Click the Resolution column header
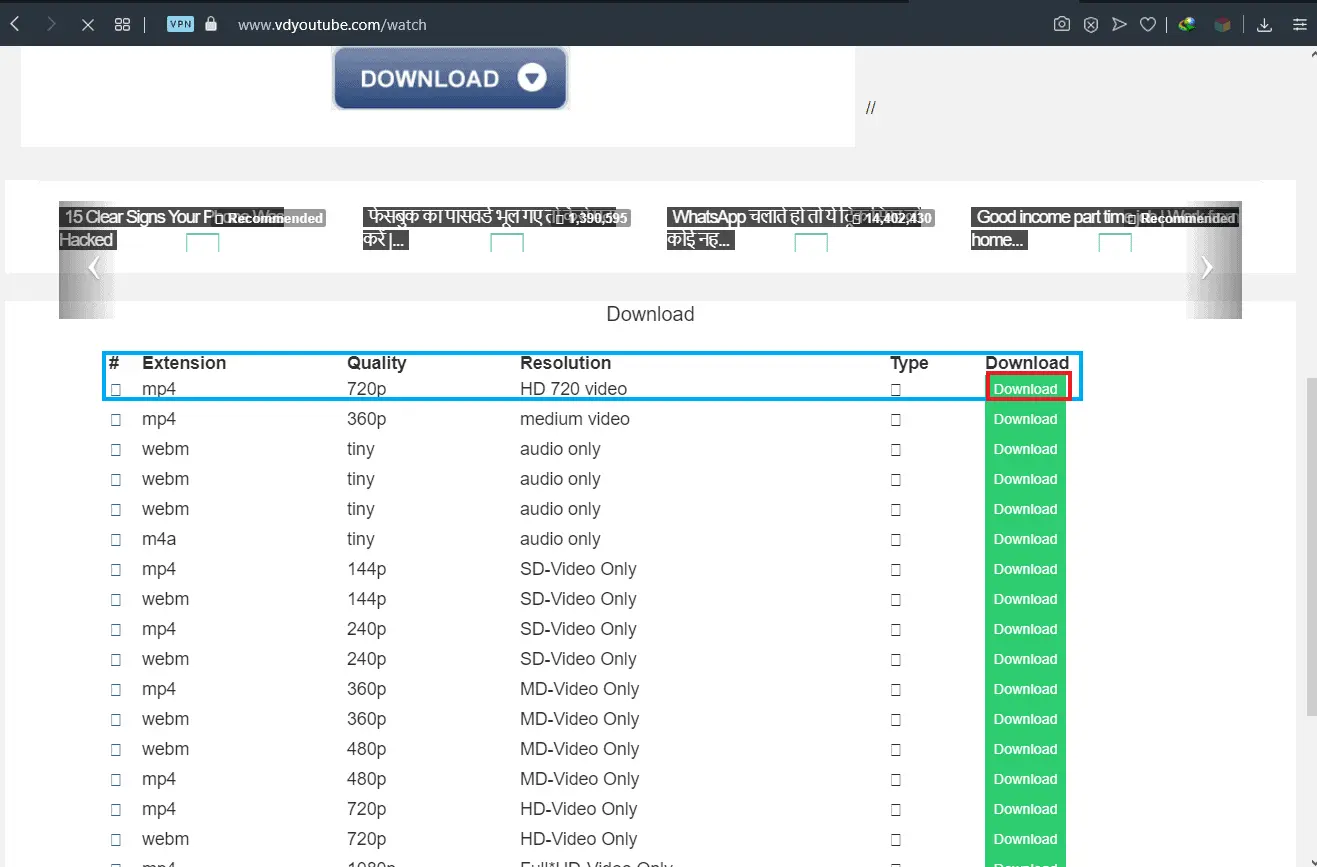The image size is (1317, 867). coord(565,363)
